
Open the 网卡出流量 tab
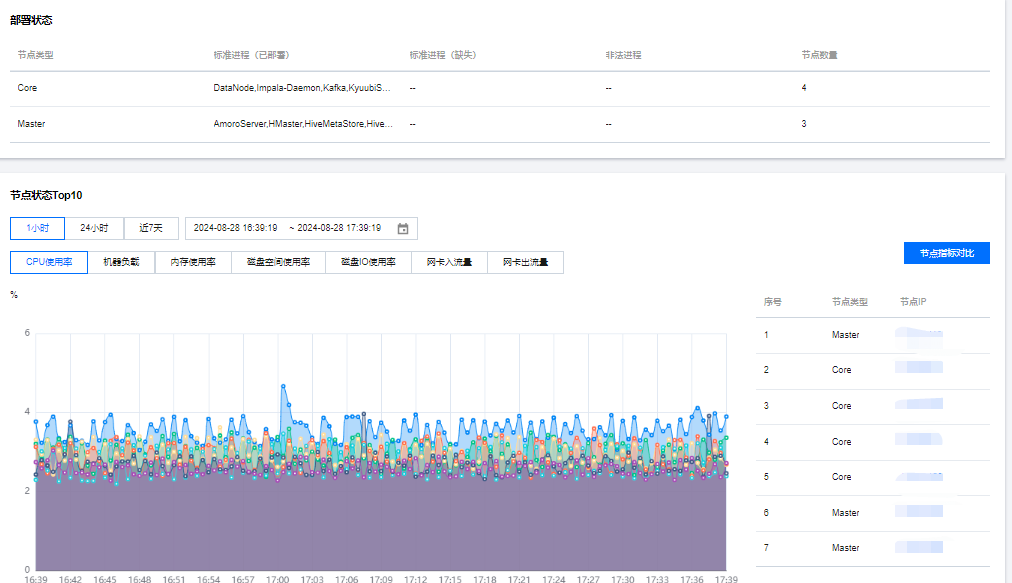click(525, 262)
